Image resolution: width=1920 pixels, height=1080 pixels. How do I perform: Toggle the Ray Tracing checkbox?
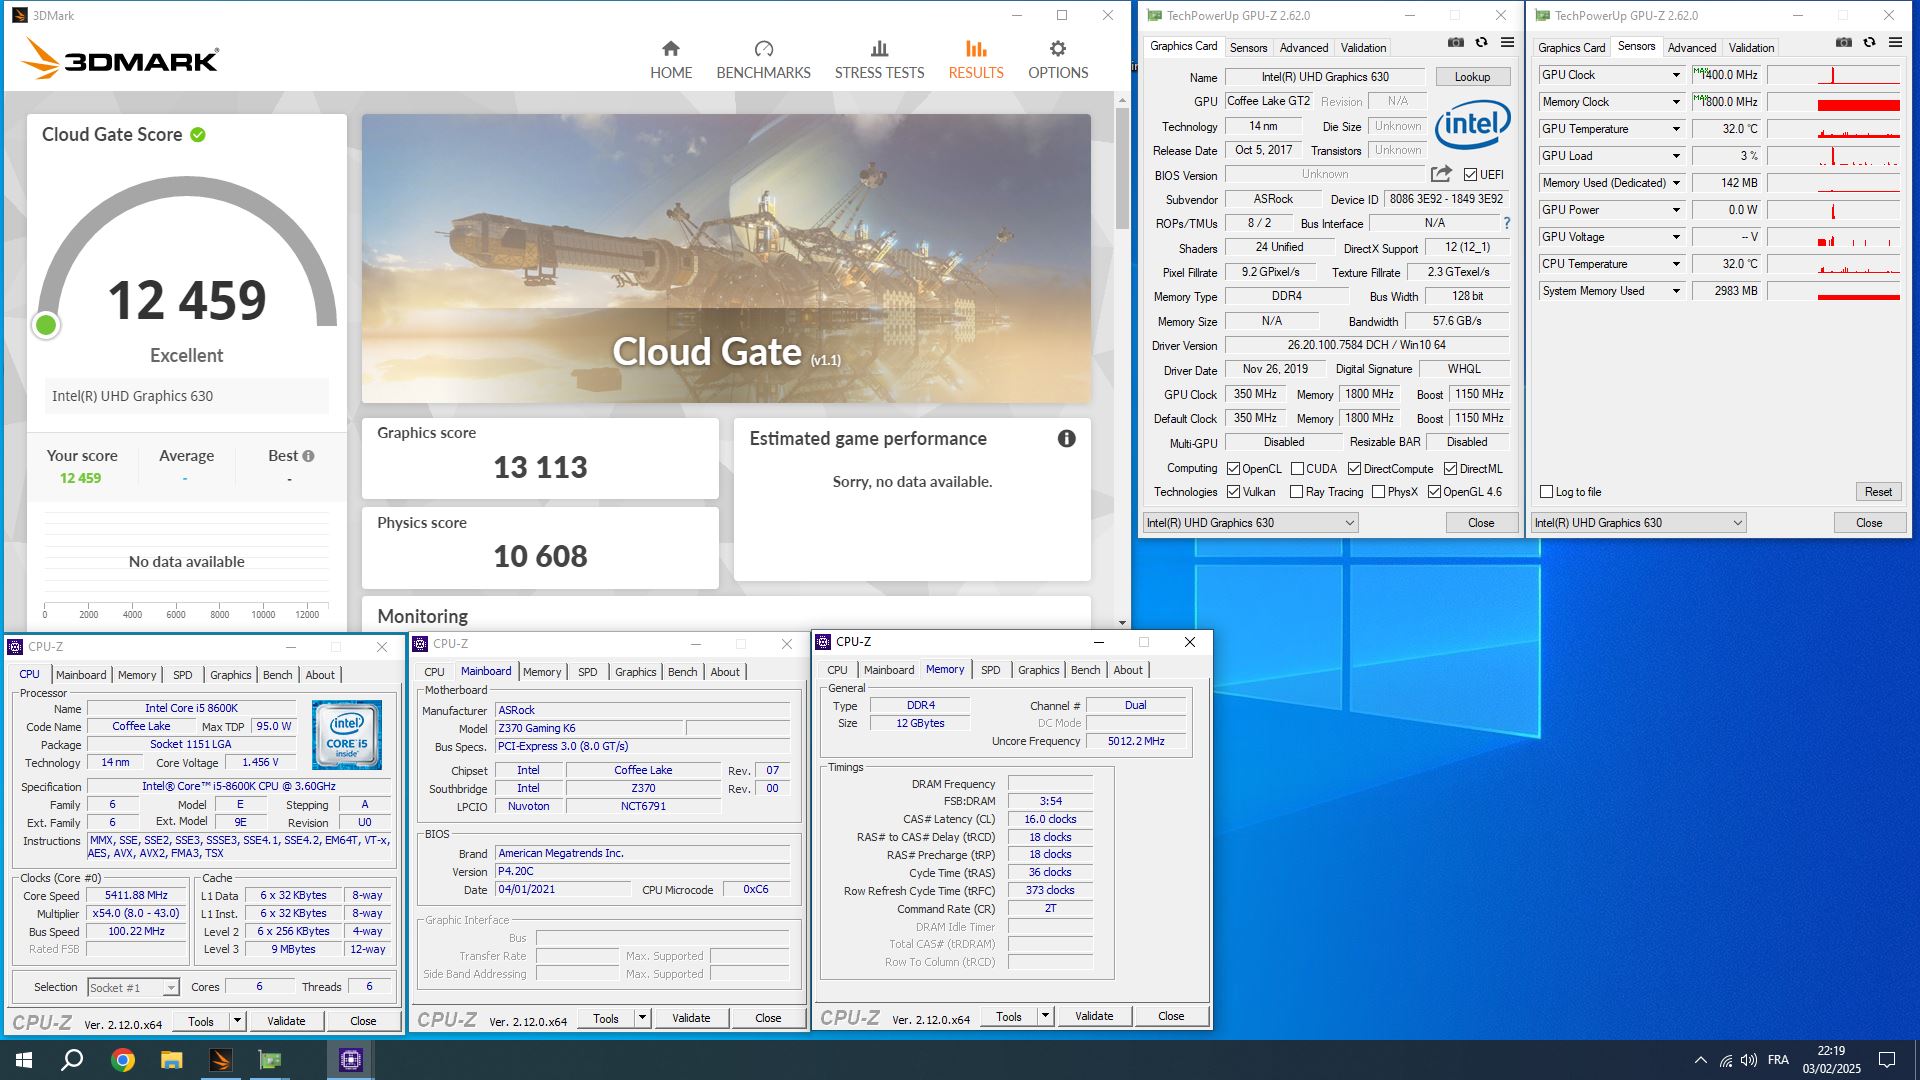1296,492
